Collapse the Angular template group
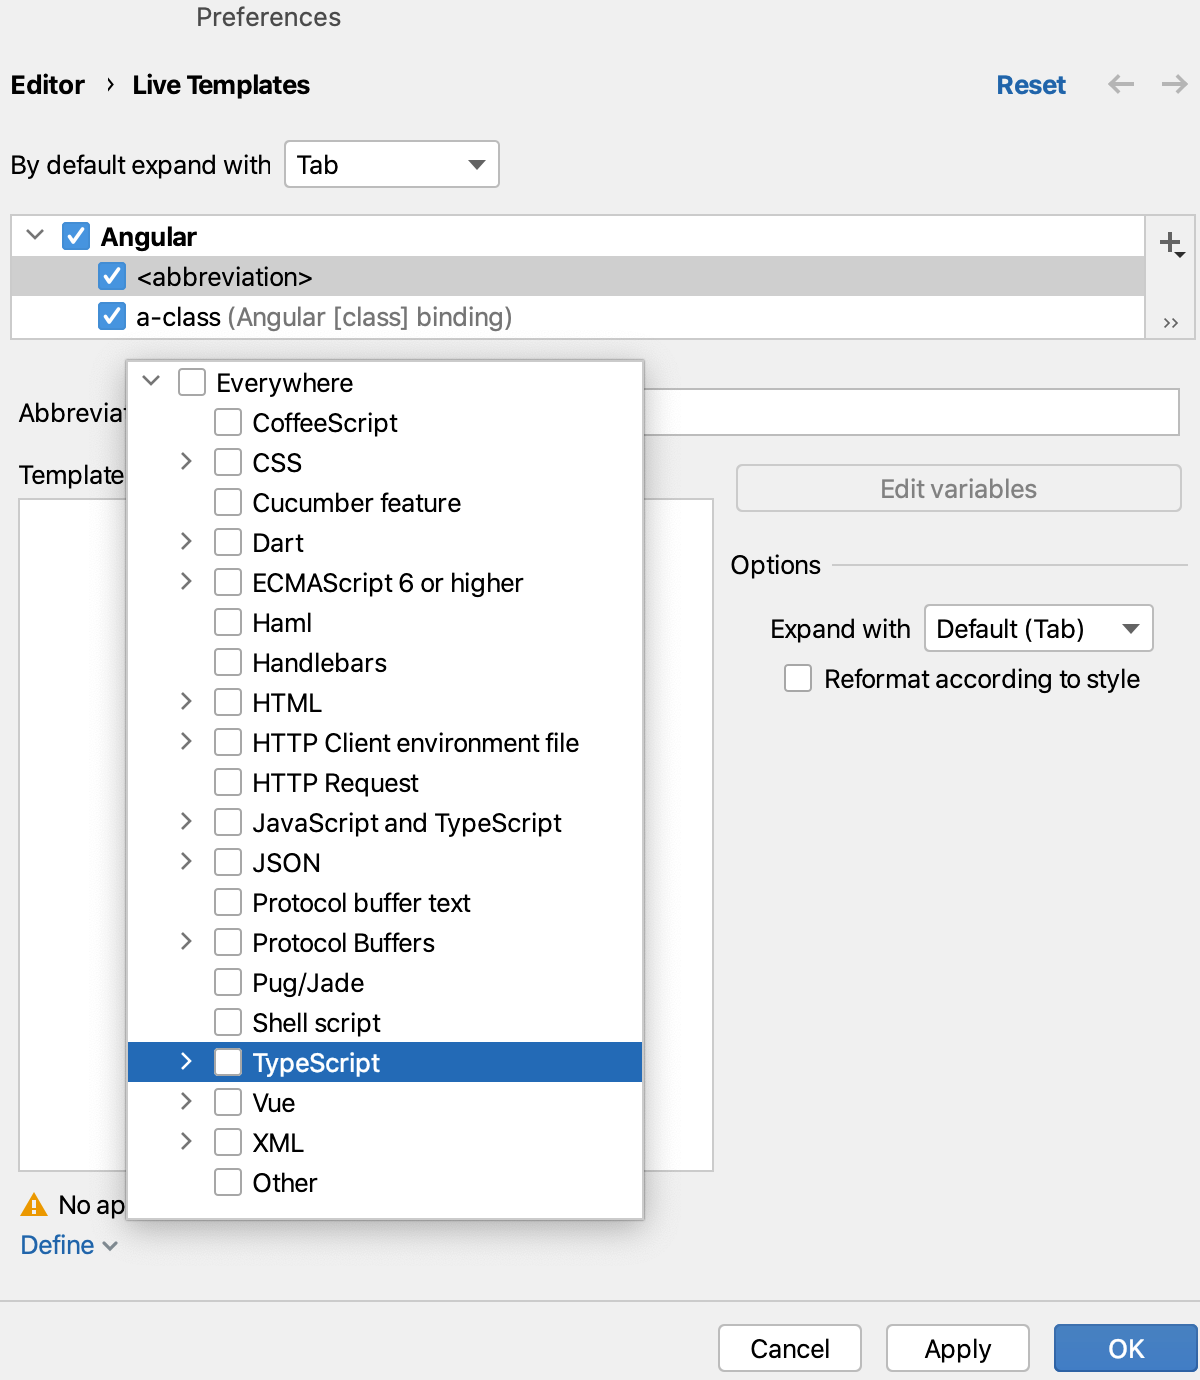The image size is (1200, 1380). 34,236
